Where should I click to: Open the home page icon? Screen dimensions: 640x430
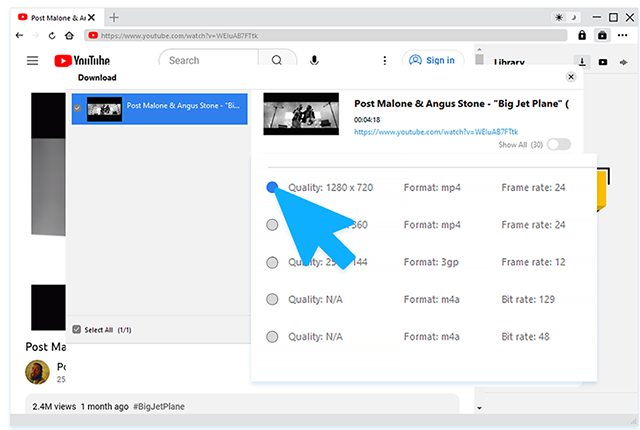tap(69, 35)
